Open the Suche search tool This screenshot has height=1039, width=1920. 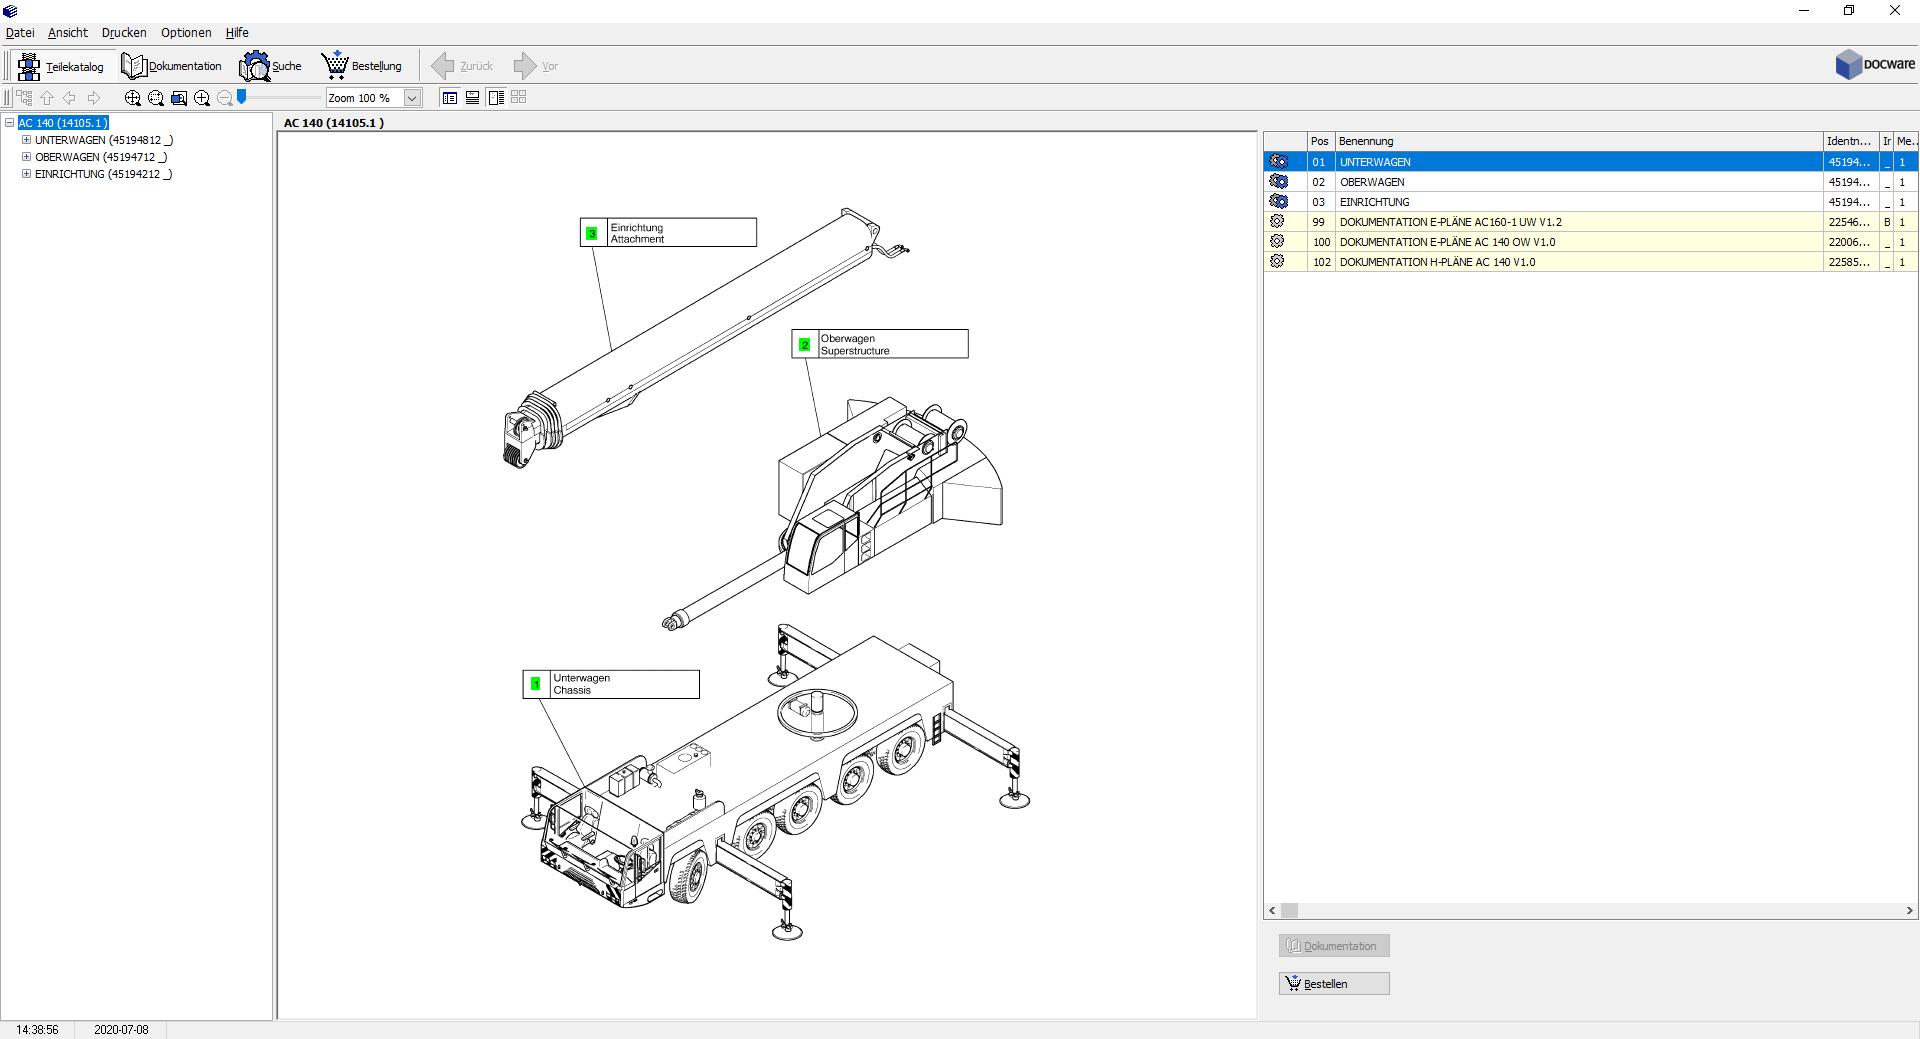270,66
